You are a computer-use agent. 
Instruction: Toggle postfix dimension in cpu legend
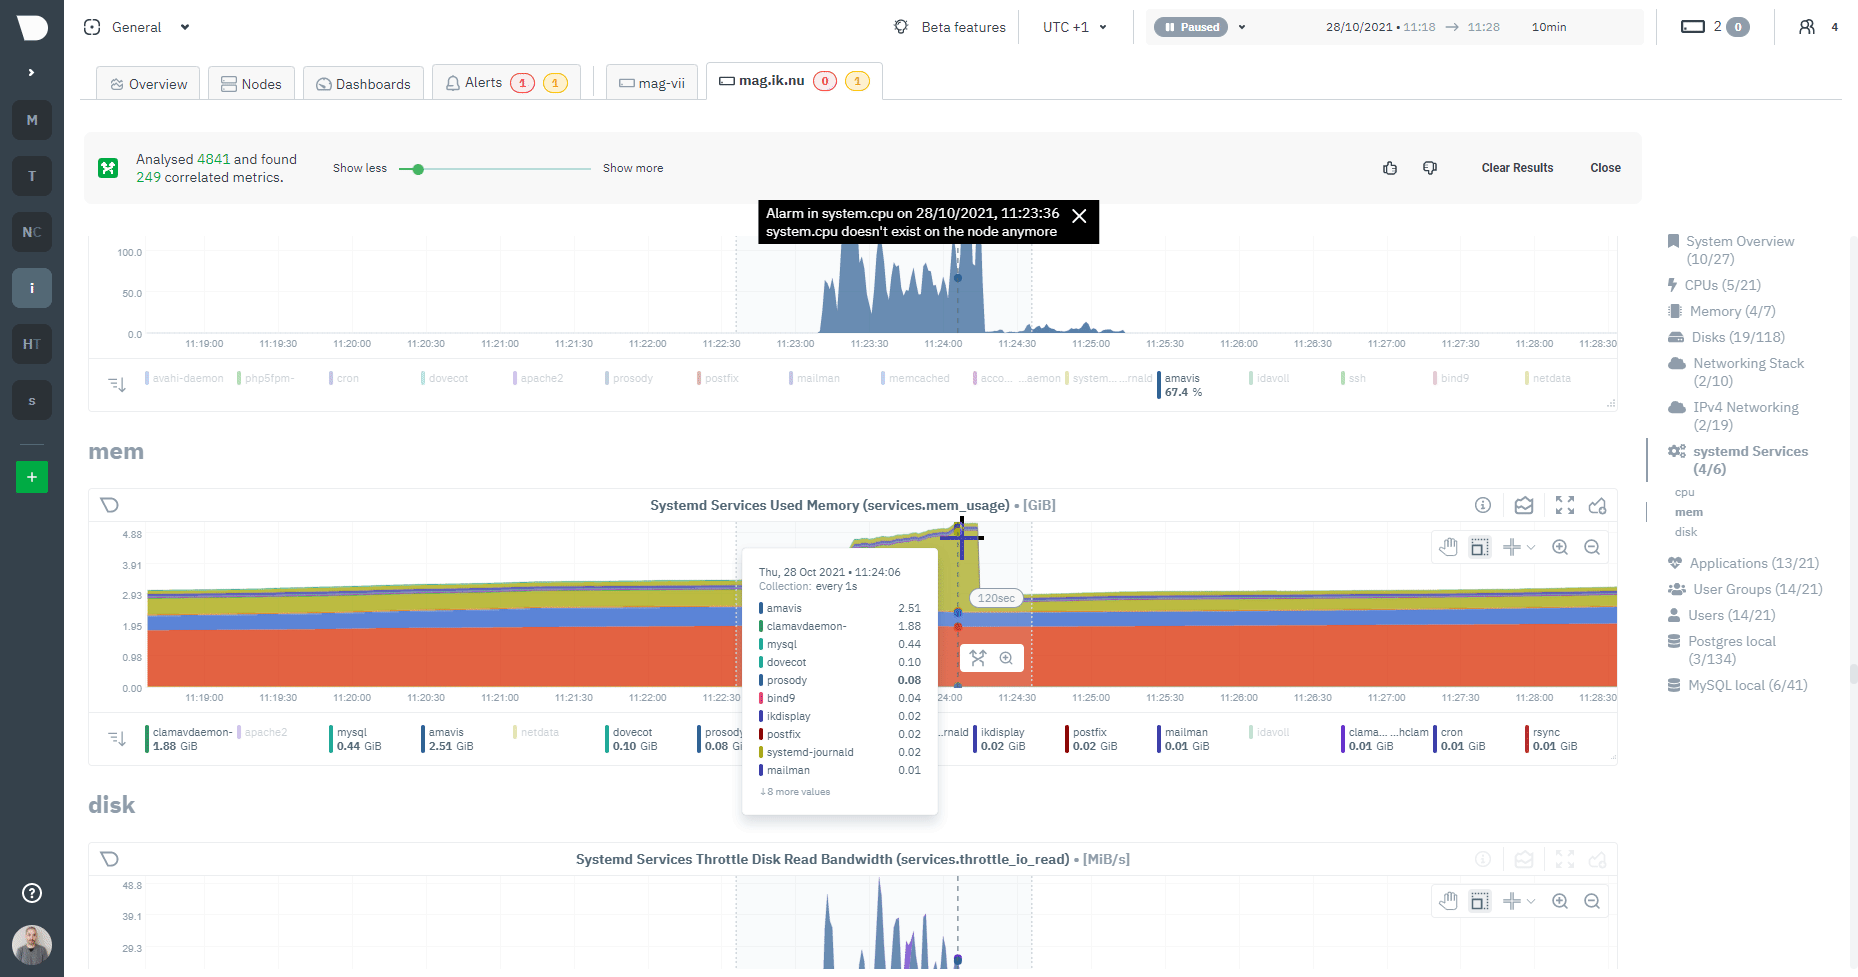coord(719,378)
